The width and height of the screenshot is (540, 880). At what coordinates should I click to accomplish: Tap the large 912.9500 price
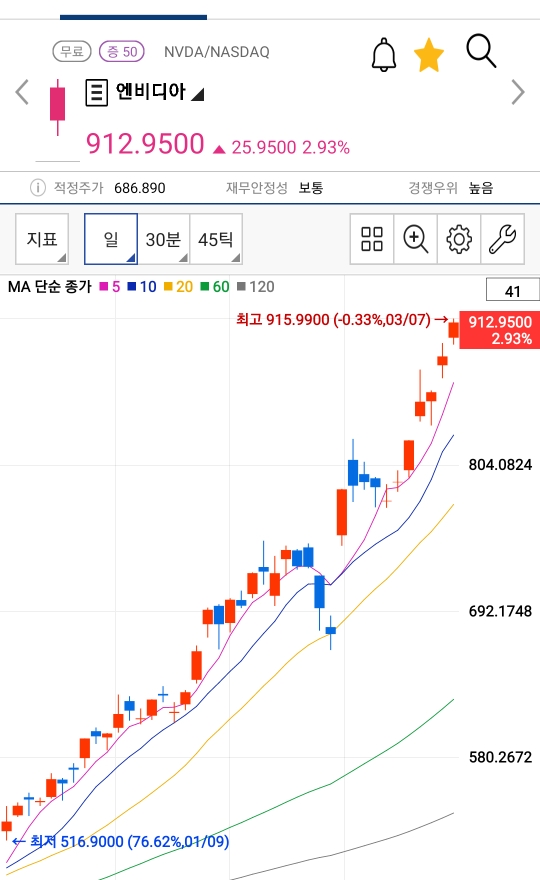click(x=145, y=144)
